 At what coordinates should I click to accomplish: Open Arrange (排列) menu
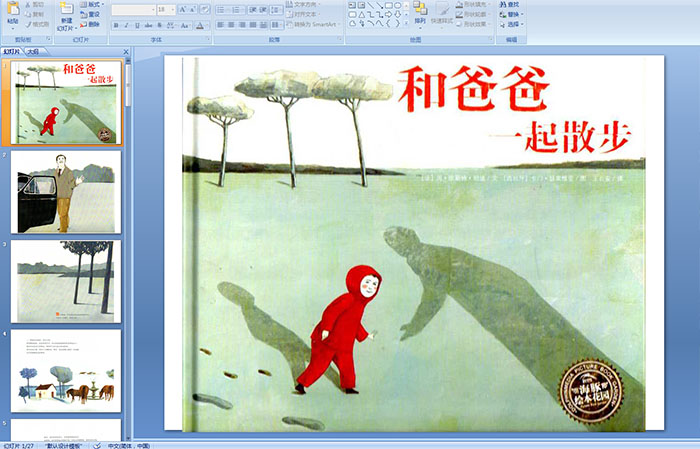click(420, 13)
